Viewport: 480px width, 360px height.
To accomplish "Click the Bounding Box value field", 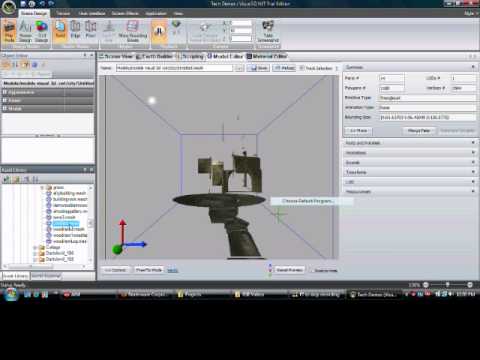I will pos(427,117).
